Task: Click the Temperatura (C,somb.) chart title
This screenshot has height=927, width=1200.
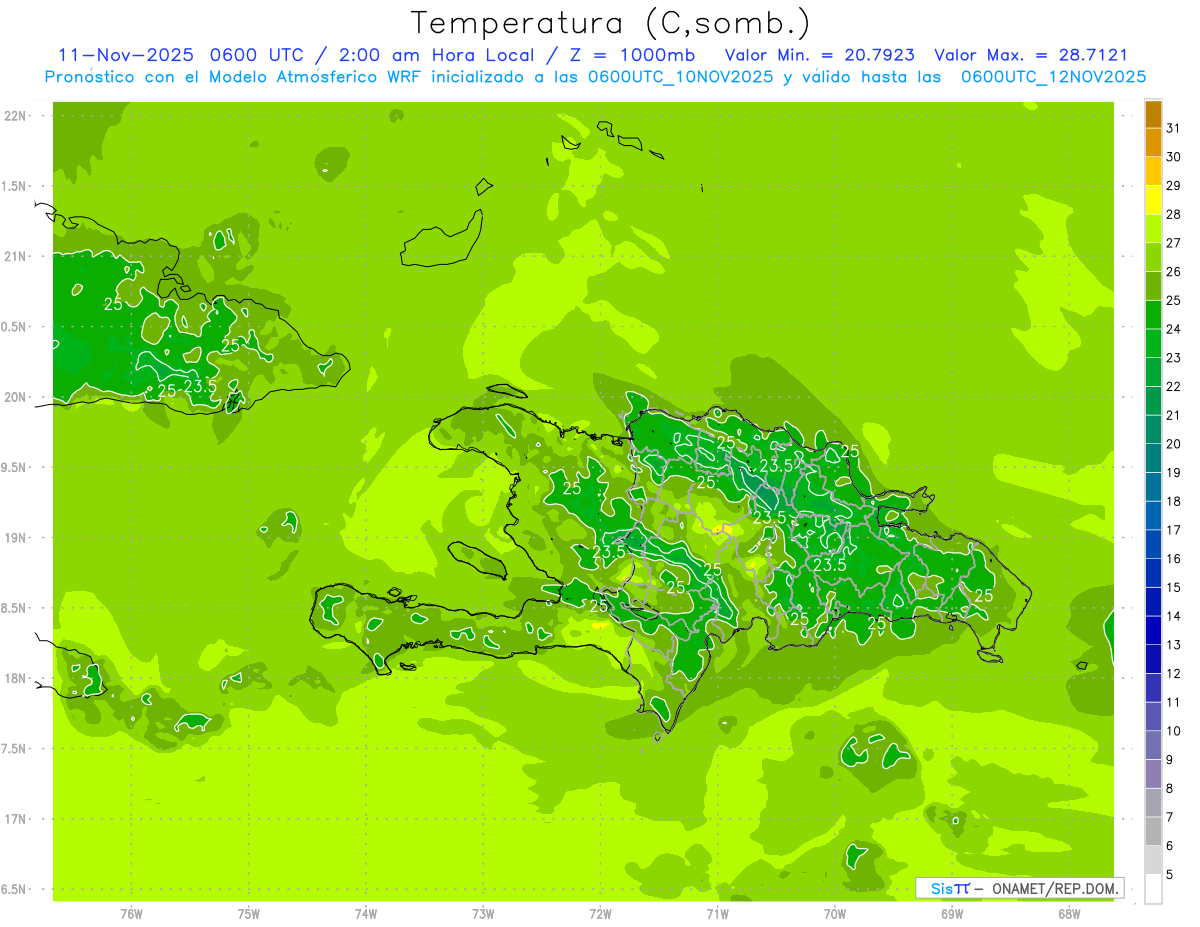Action: tap(610, 22)
